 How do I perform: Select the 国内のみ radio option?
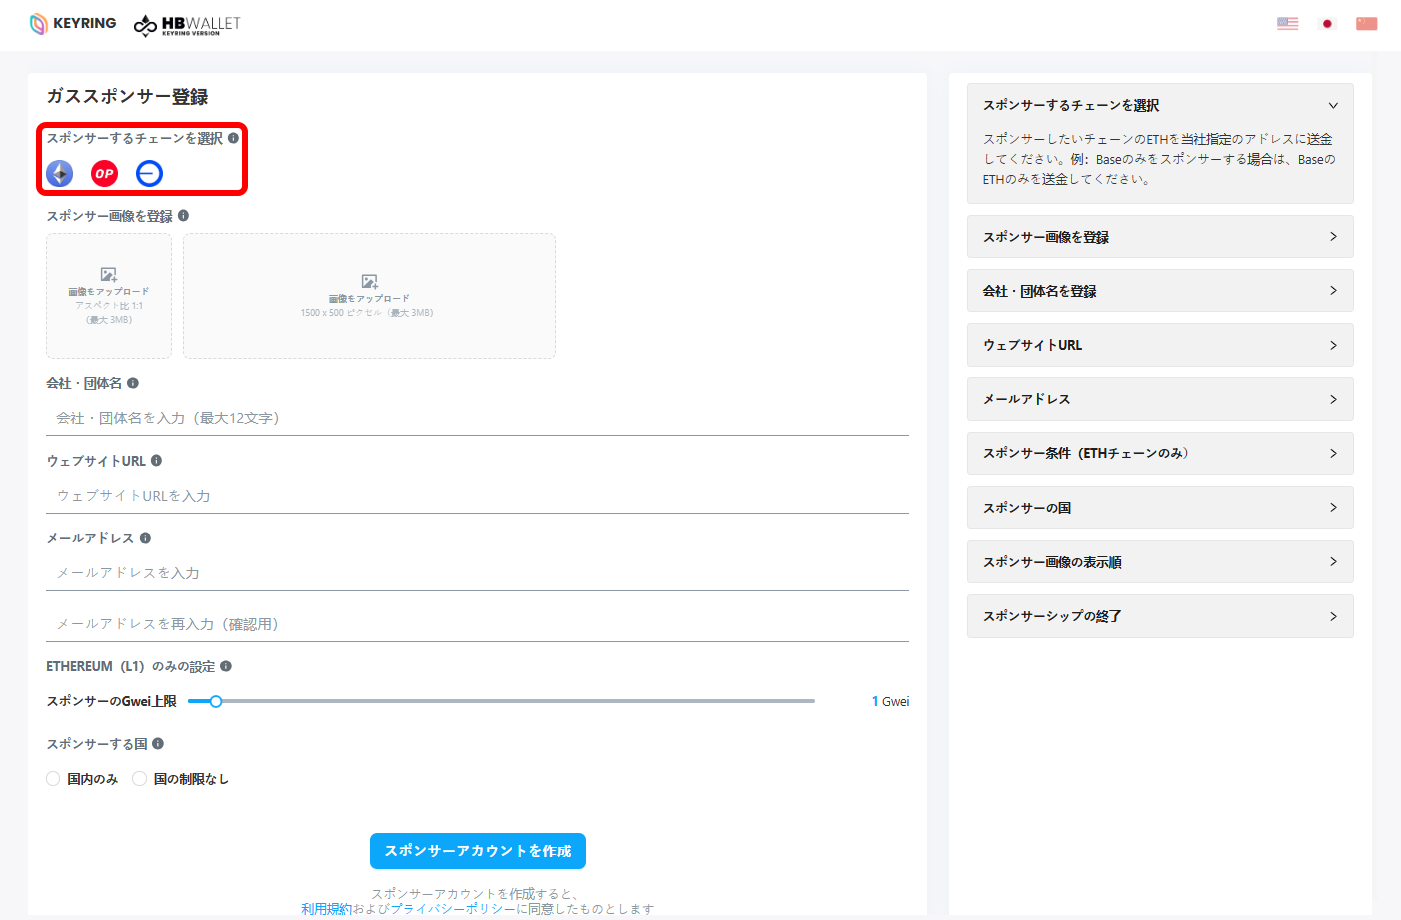[x=54, y=779]
